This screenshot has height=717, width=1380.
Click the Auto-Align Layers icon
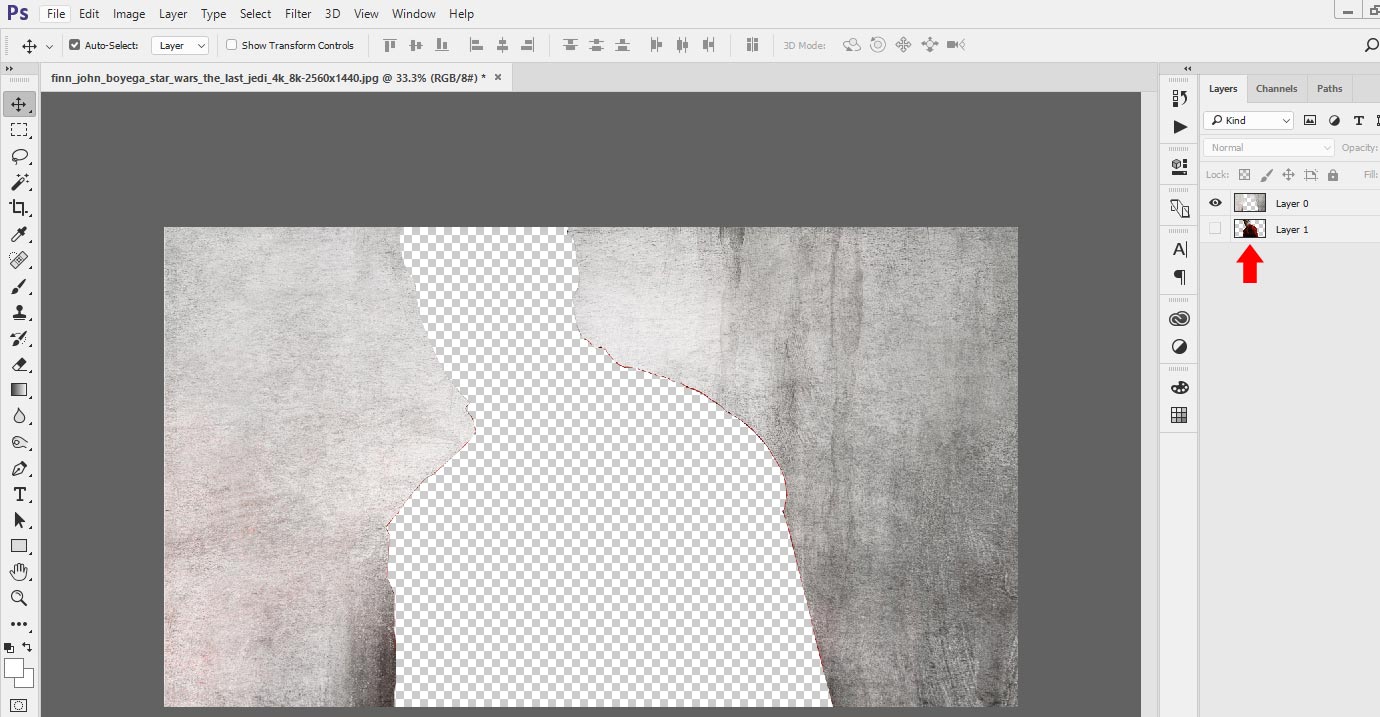pos(753,45)
